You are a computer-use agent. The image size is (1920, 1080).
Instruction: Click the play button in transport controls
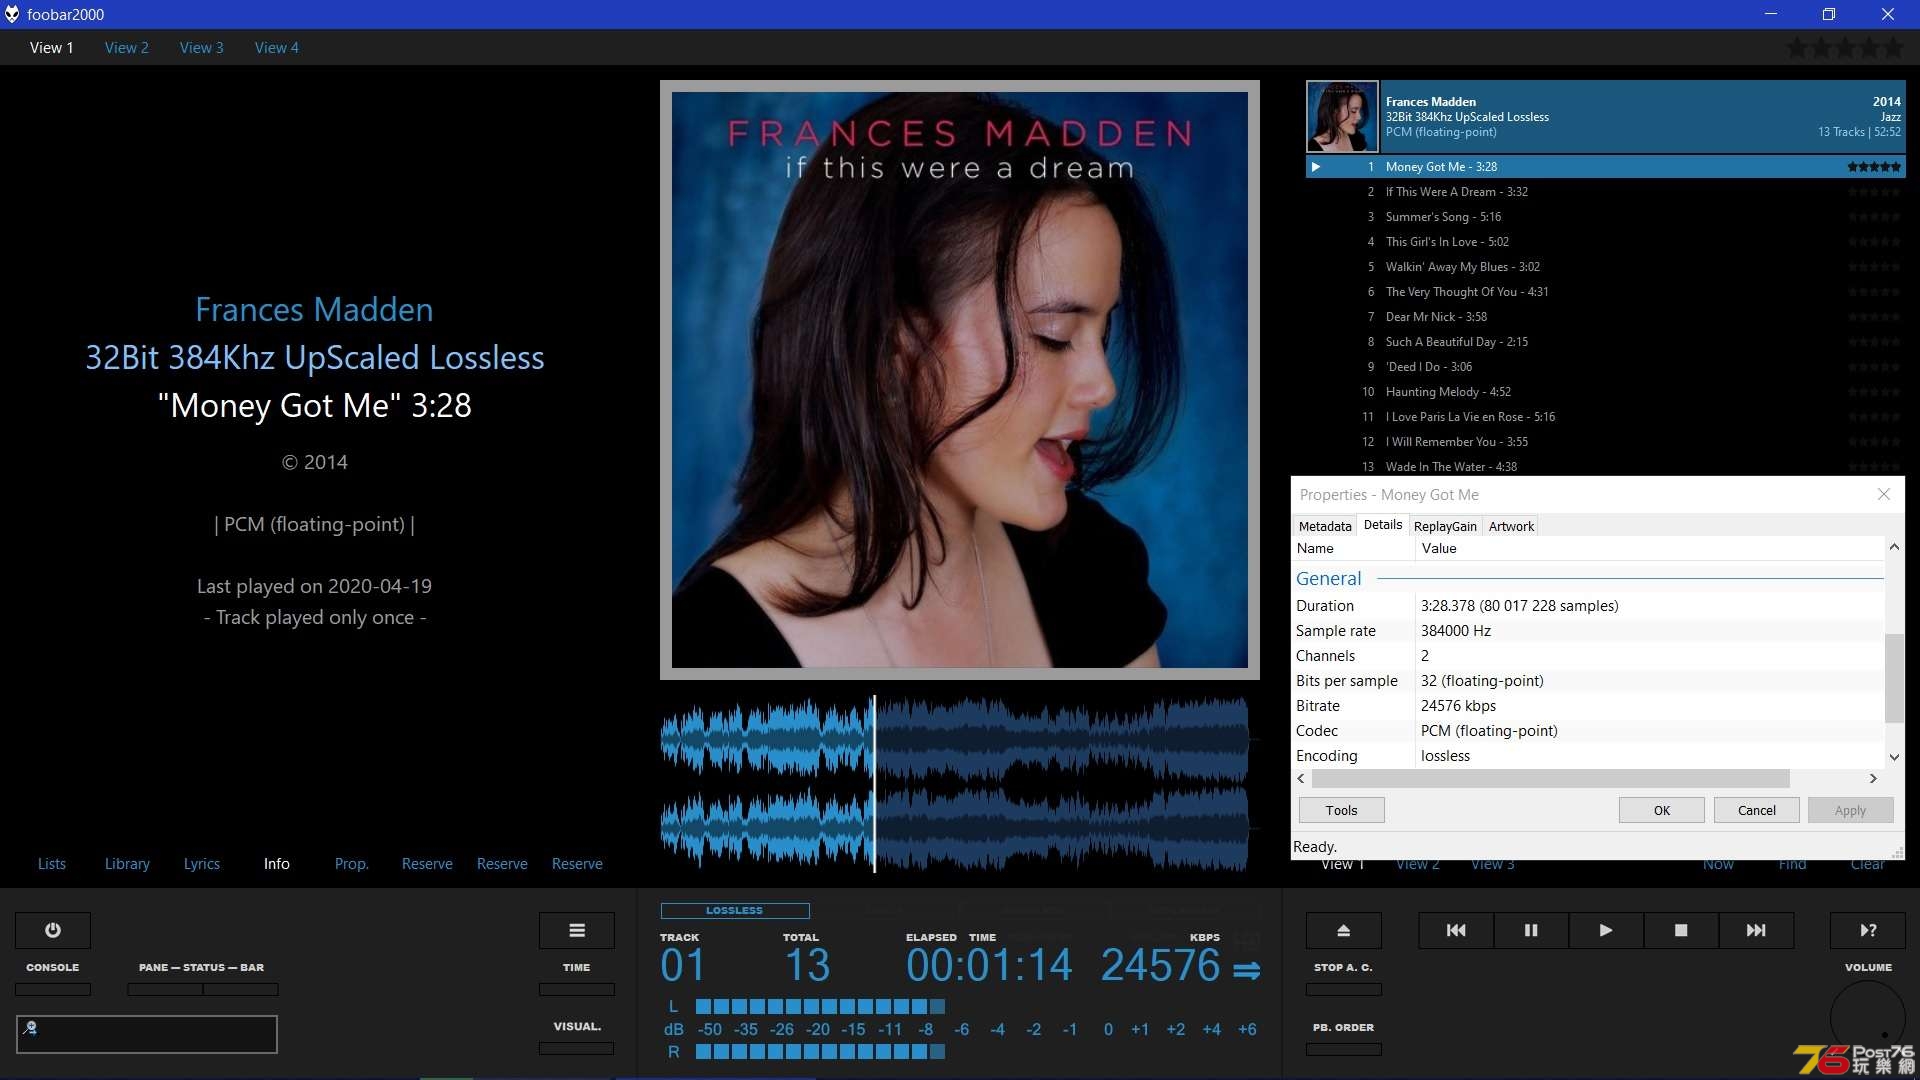[1606, 930]
